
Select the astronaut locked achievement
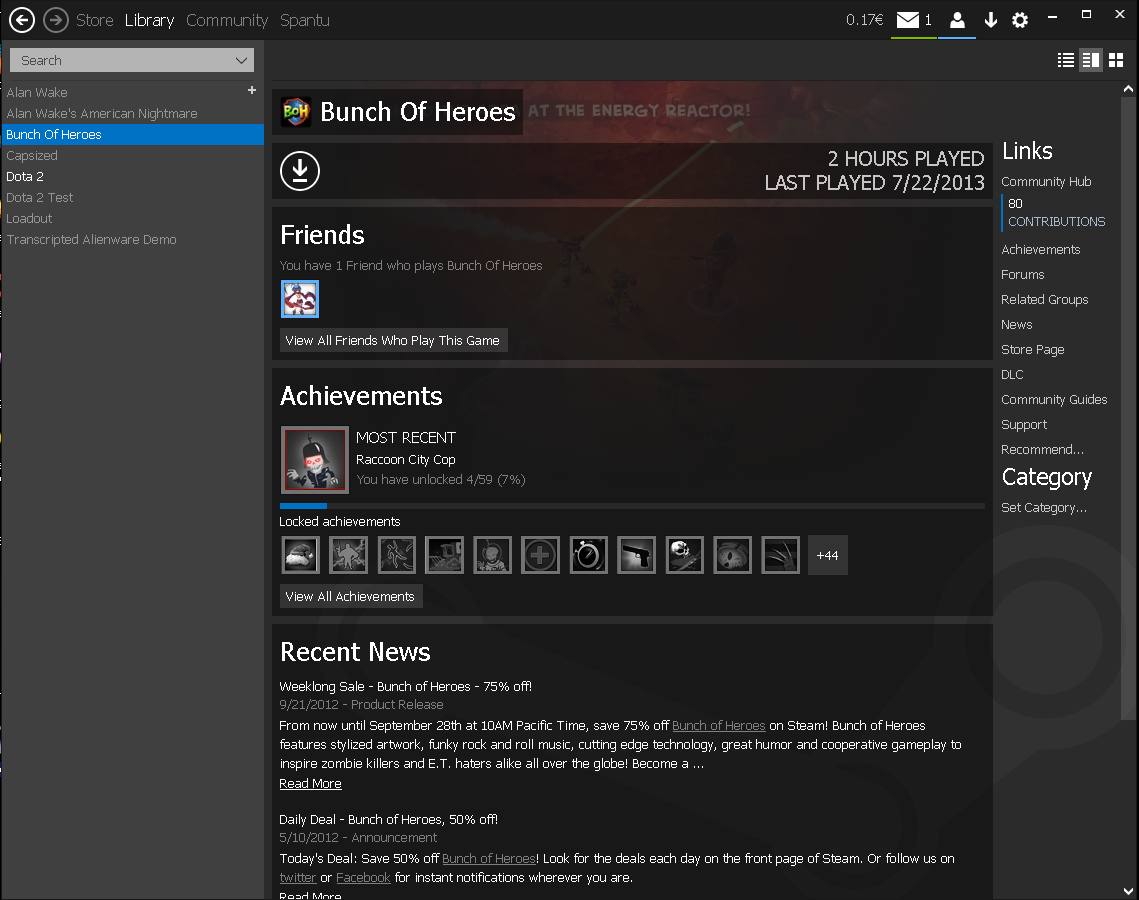(493, 556)
